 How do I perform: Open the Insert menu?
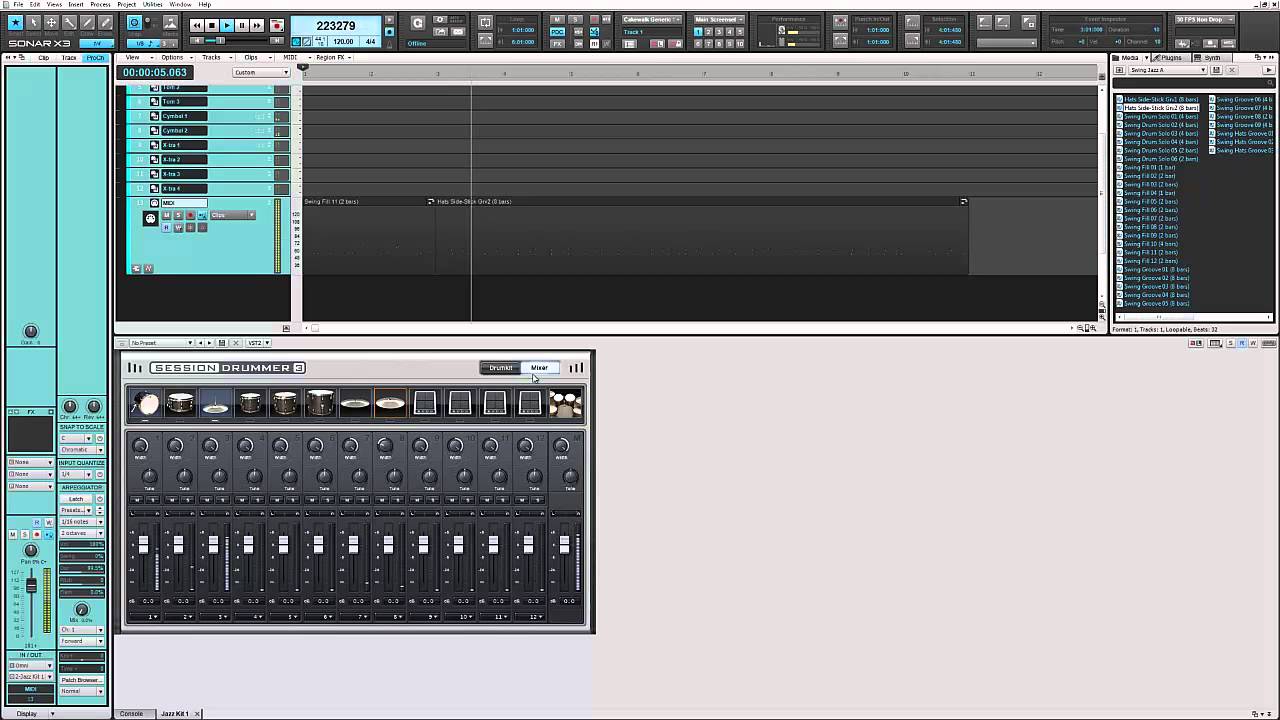point(76,4)
